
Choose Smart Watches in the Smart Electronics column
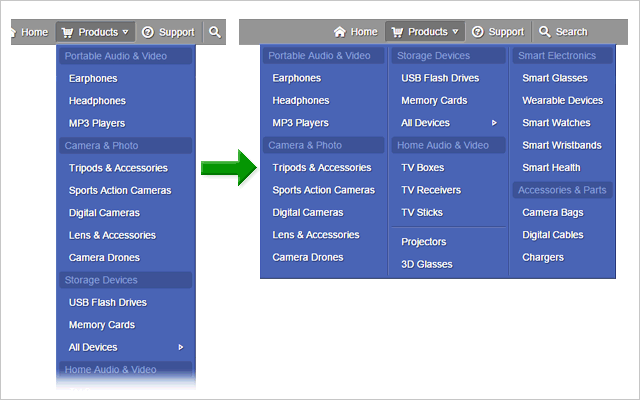556,123
